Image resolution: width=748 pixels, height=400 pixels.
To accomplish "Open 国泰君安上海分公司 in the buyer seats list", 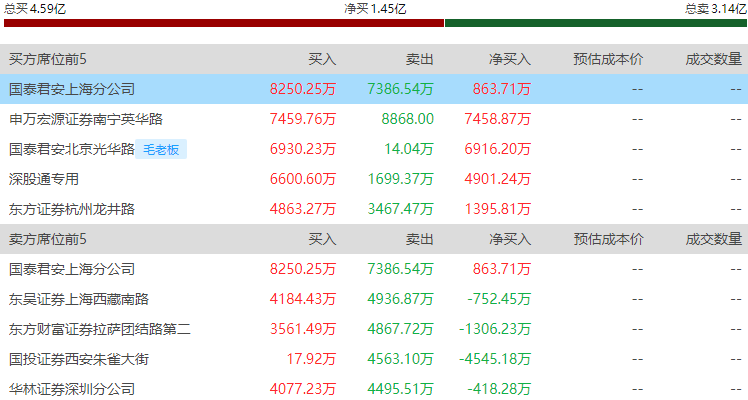I will 72,89.
